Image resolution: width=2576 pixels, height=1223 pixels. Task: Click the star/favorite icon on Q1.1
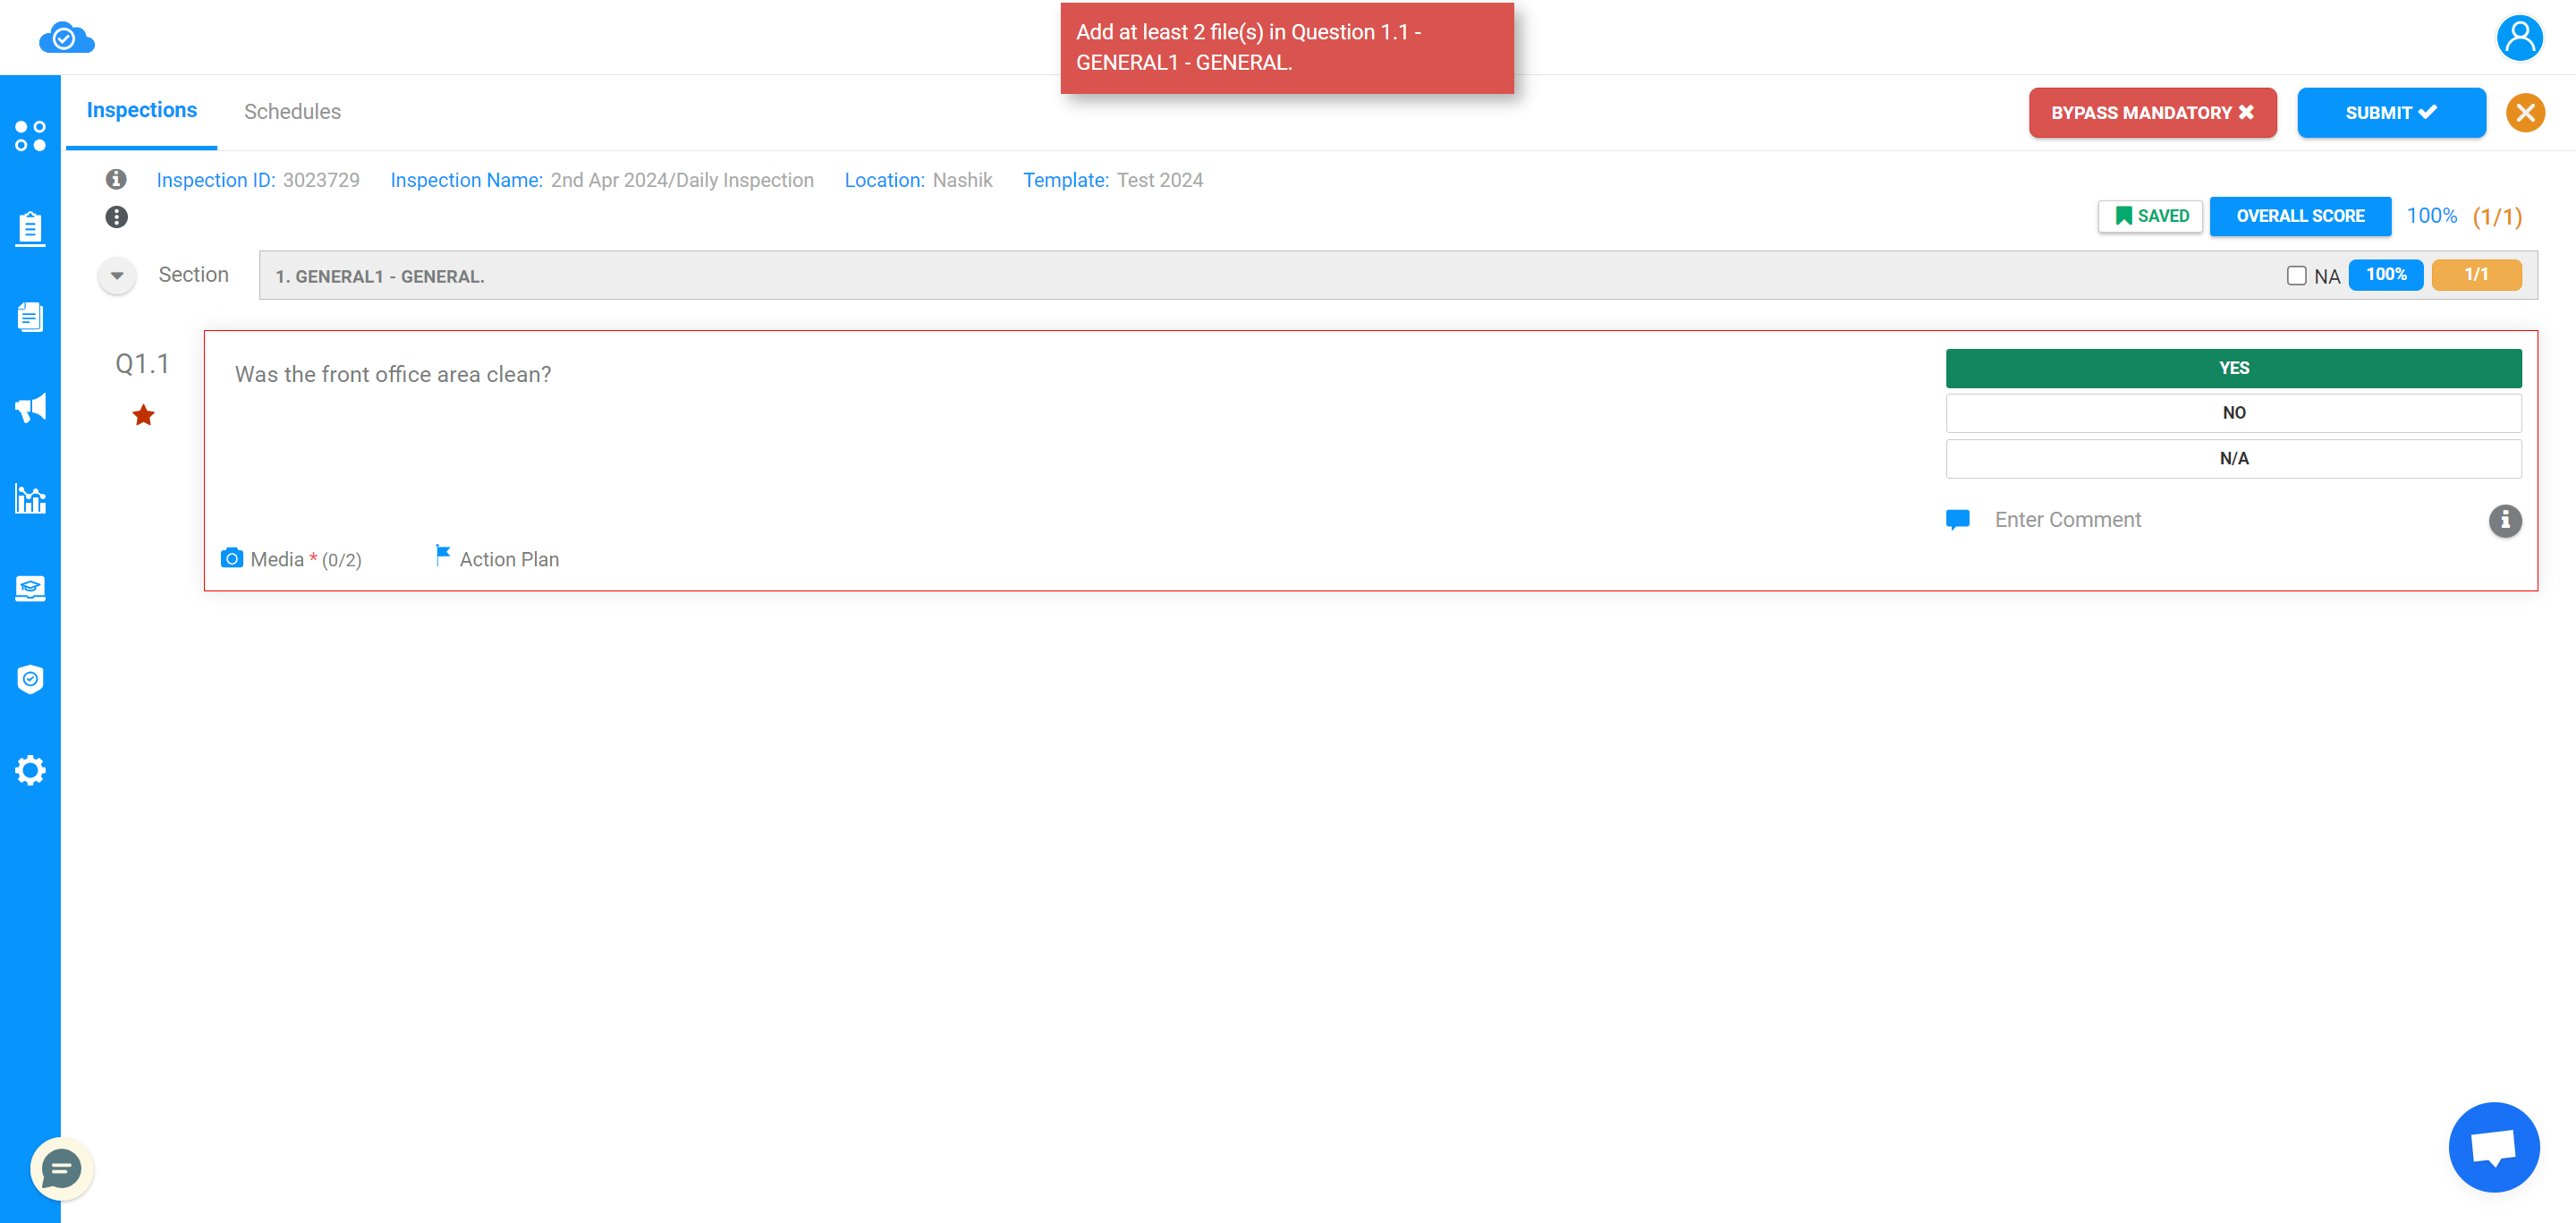coord(145,416)
